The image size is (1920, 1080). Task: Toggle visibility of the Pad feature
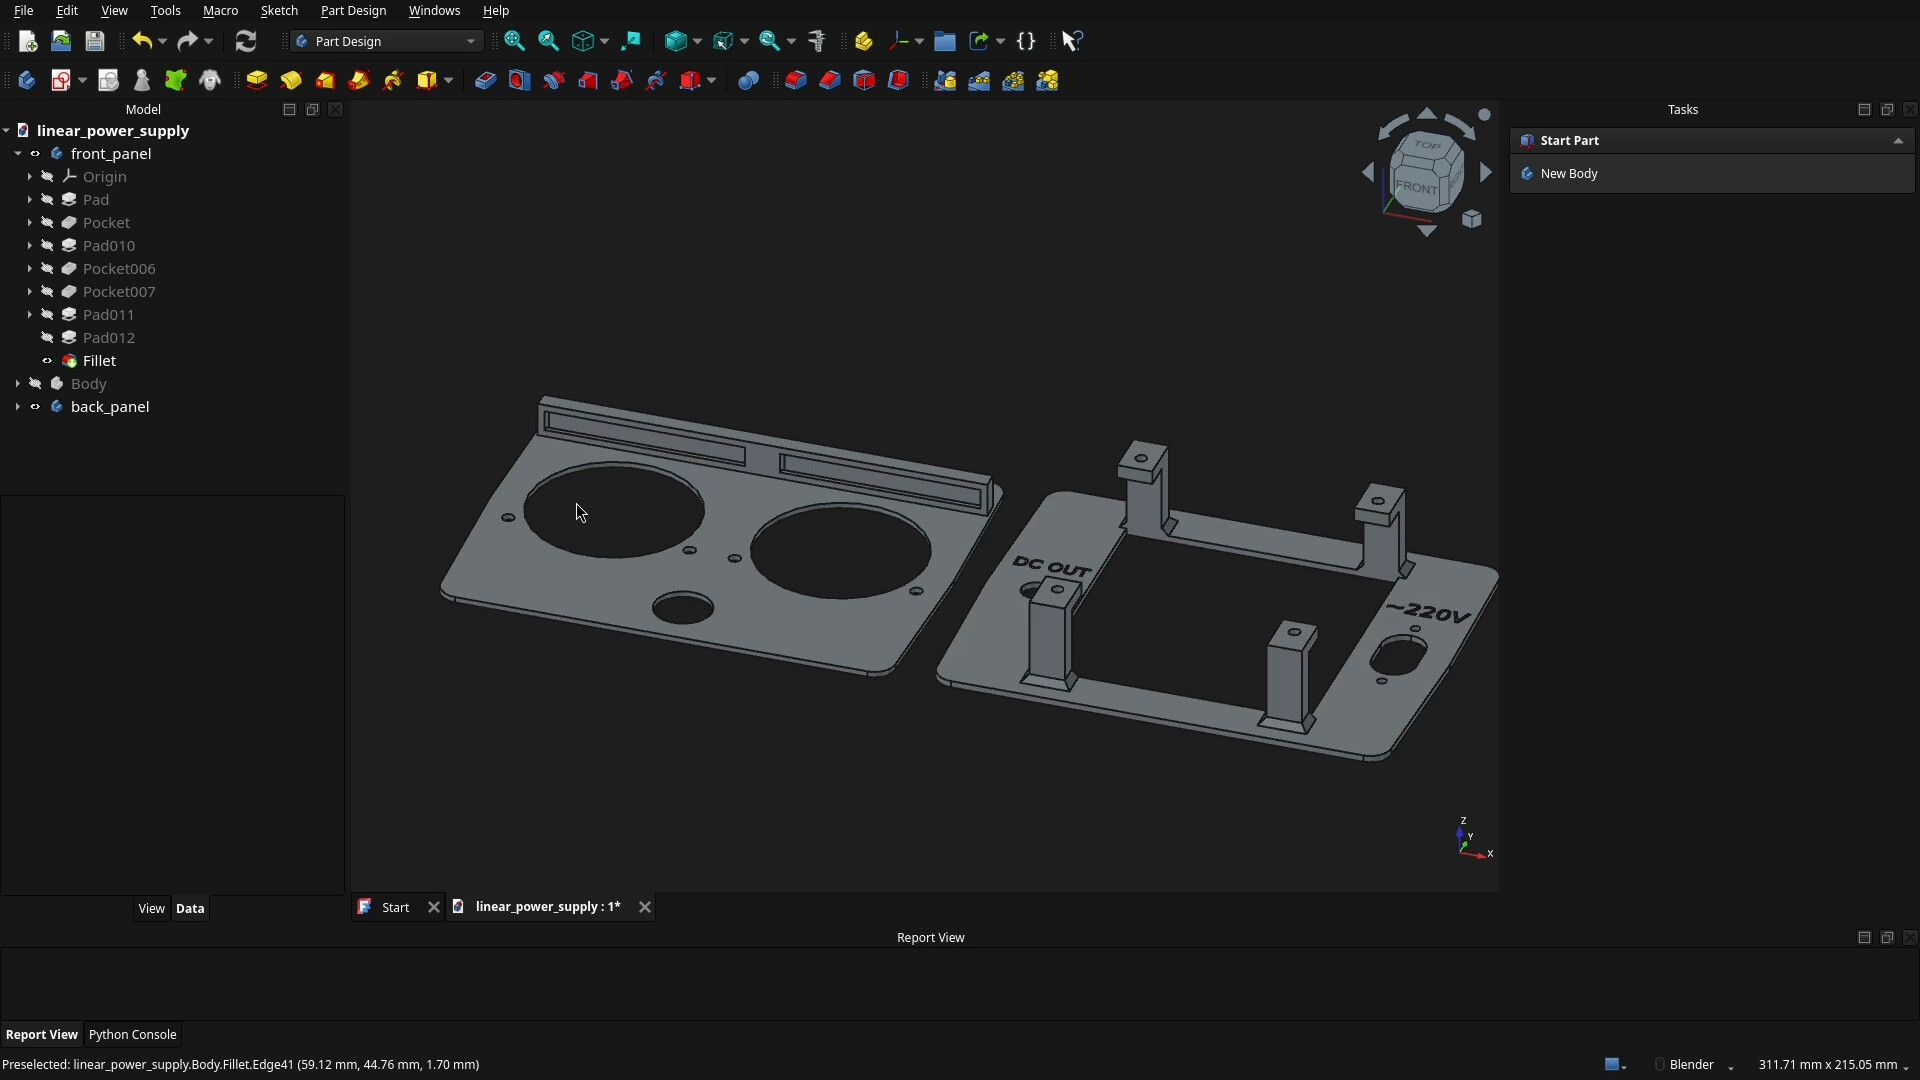[47, 200]
